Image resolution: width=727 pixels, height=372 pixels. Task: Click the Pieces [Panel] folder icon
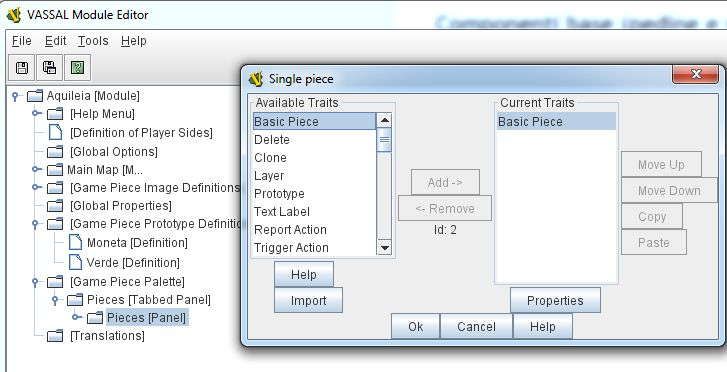[x=95, y=318]
